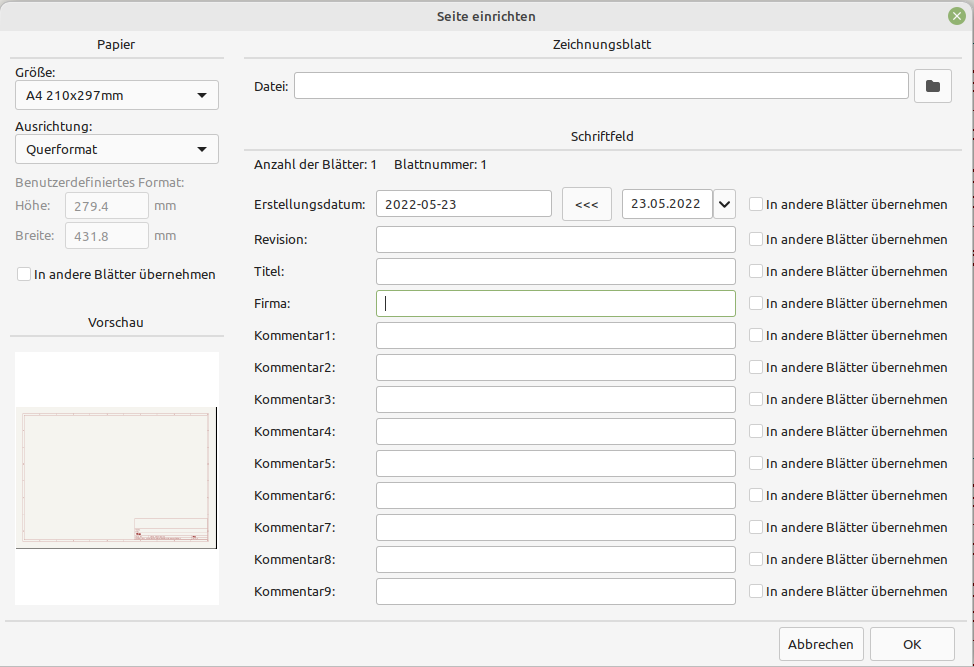Screen dimensions: 974x667
Task: Click the <<< button to apply date
Action: 587,204
